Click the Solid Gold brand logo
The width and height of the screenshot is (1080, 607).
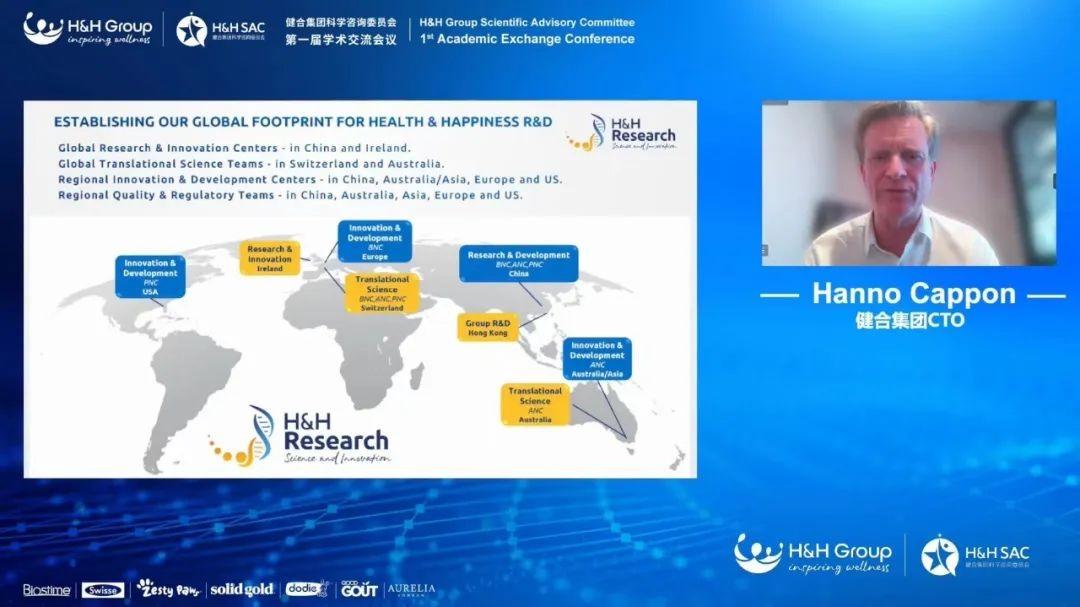coord(242,590)
